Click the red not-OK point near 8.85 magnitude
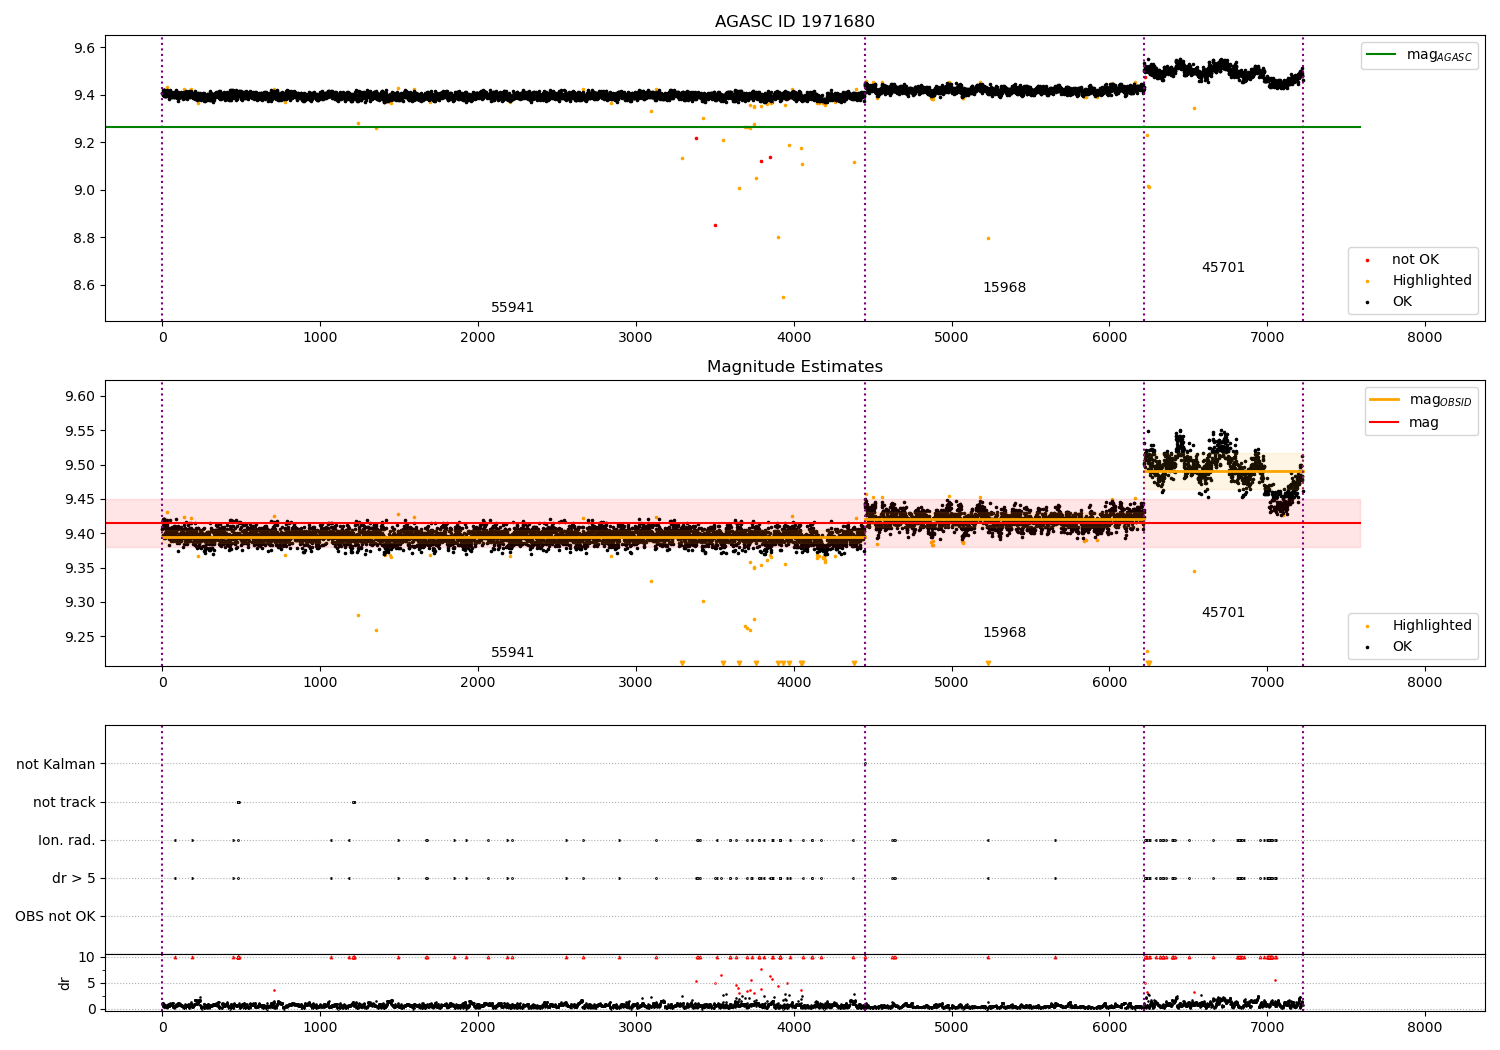Screen dimensions: 1500x1050 click(x=715, y=226)
